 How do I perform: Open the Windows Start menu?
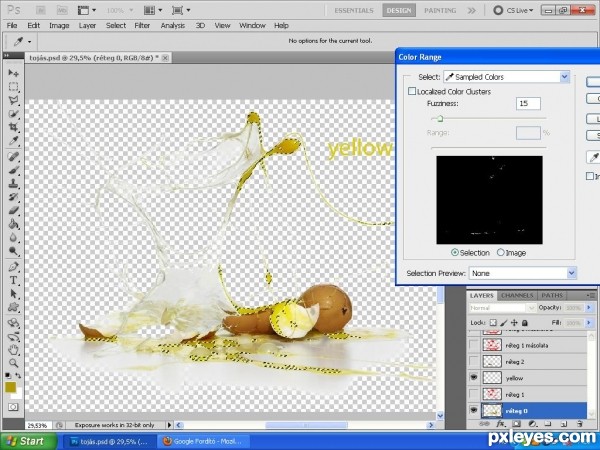pos(28,441)
